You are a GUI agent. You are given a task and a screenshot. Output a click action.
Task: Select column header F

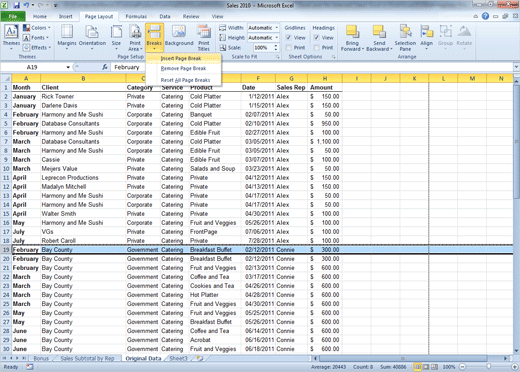(258, 78)
